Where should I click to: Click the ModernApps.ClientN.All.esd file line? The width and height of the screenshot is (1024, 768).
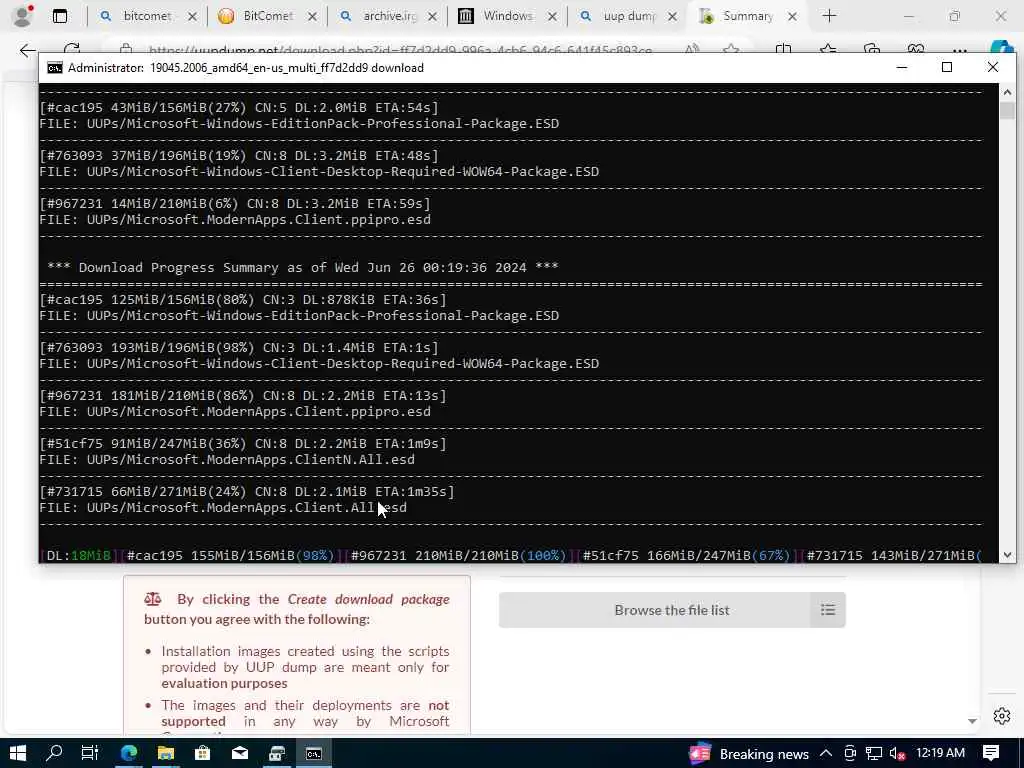[227, 460]
